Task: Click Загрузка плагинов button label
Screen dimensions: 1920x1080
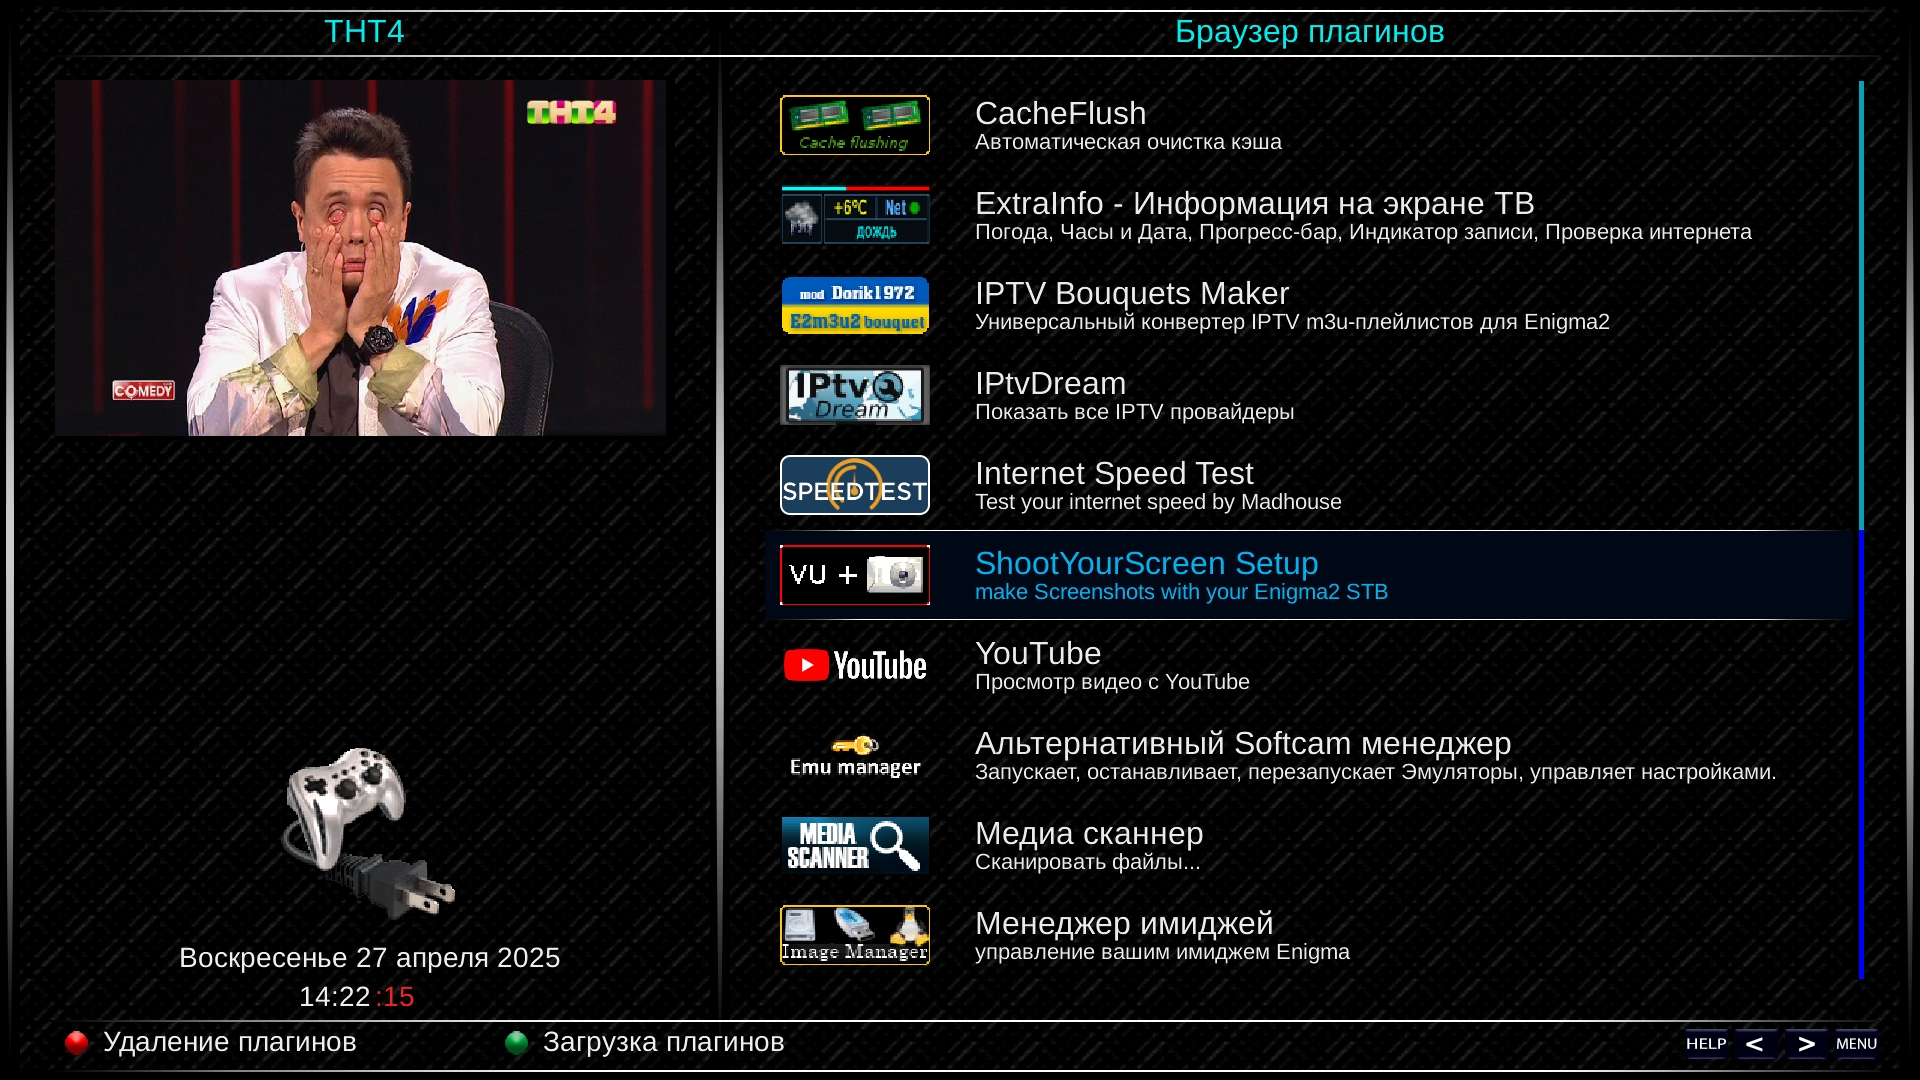Action: tap(663, 1042)
